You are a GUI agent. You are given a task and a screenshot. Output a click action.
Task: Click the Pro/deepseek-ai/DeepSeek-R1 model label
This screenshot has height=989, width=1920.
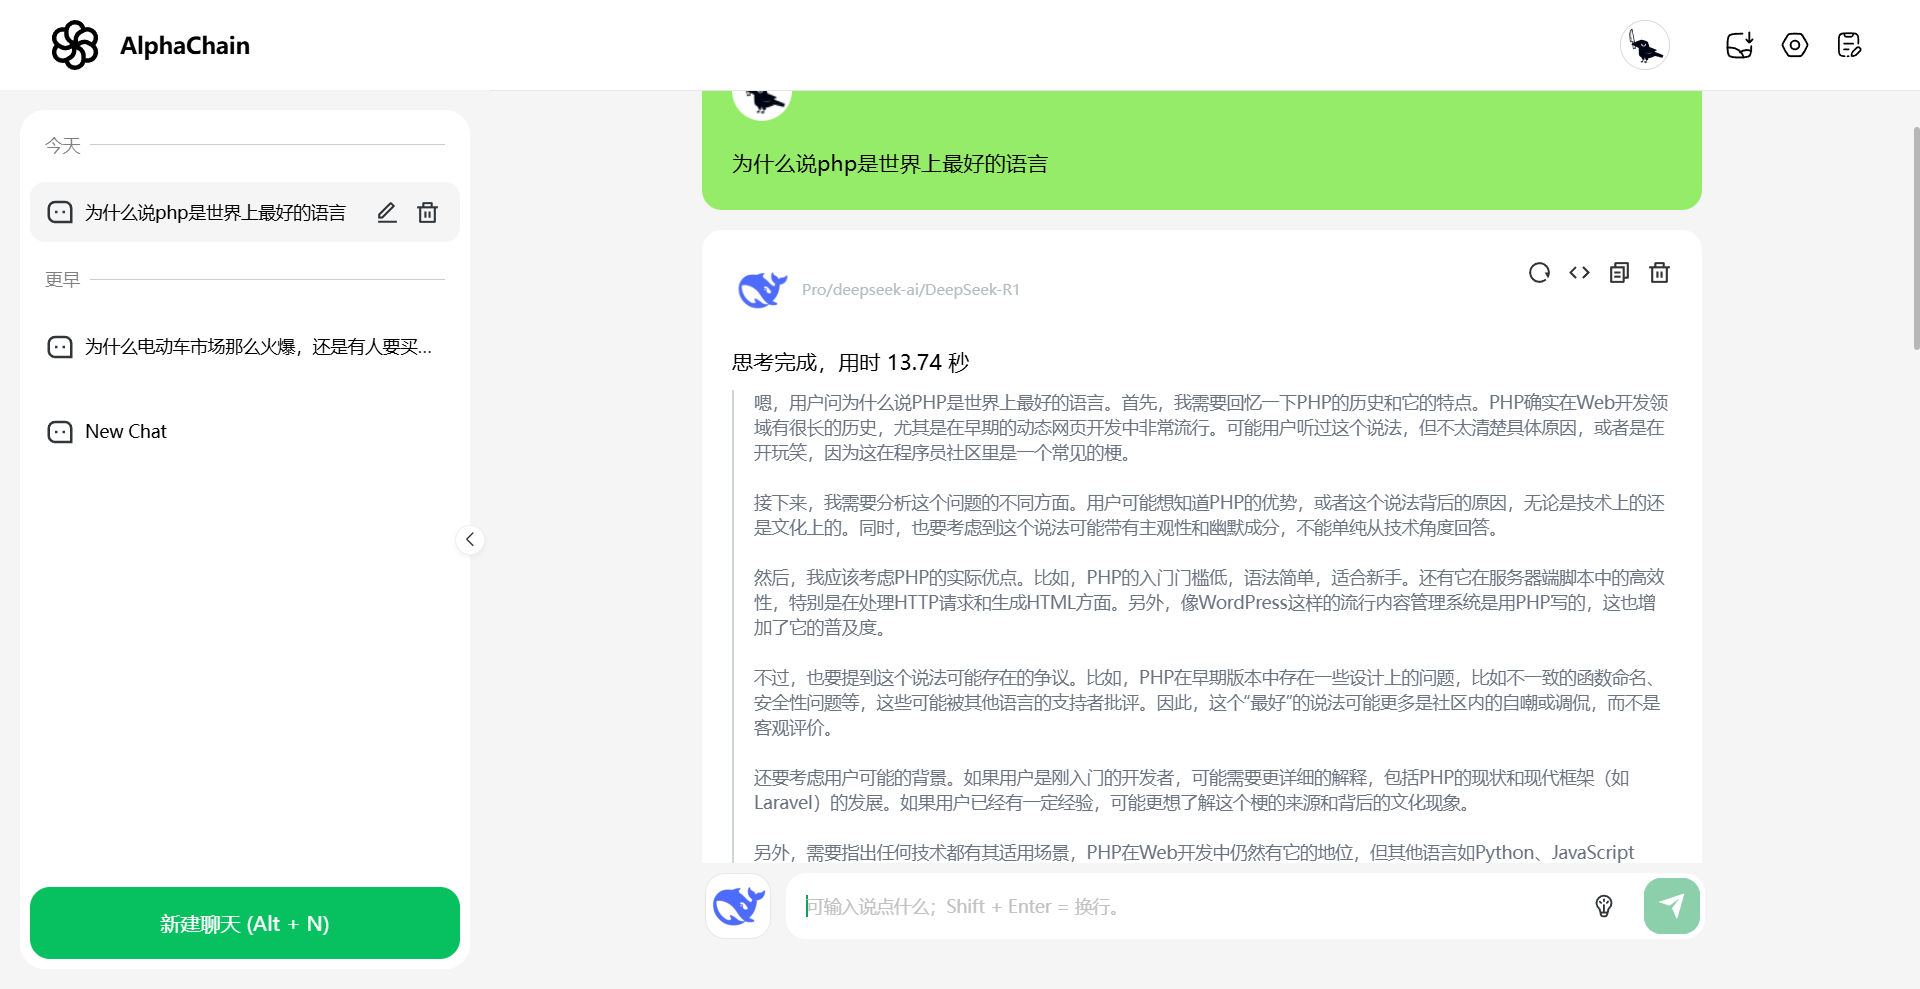click(911, 290)
